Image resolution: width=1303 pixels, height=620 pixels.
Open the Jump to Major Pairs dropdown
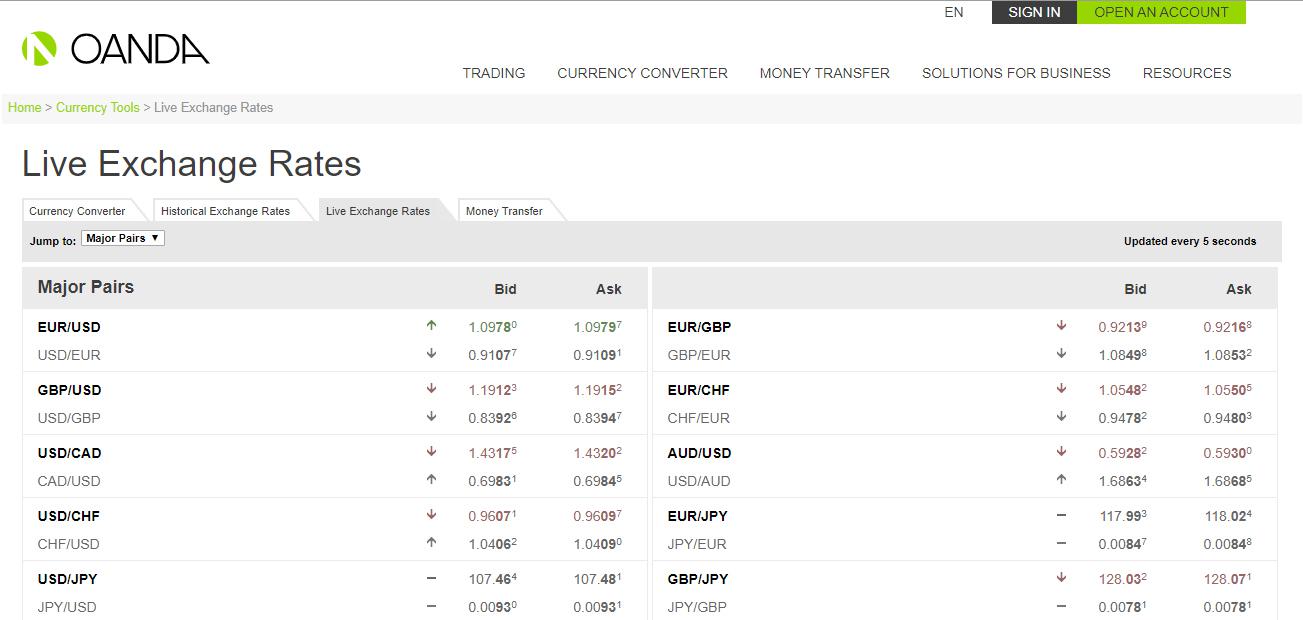tap(123, 238)
